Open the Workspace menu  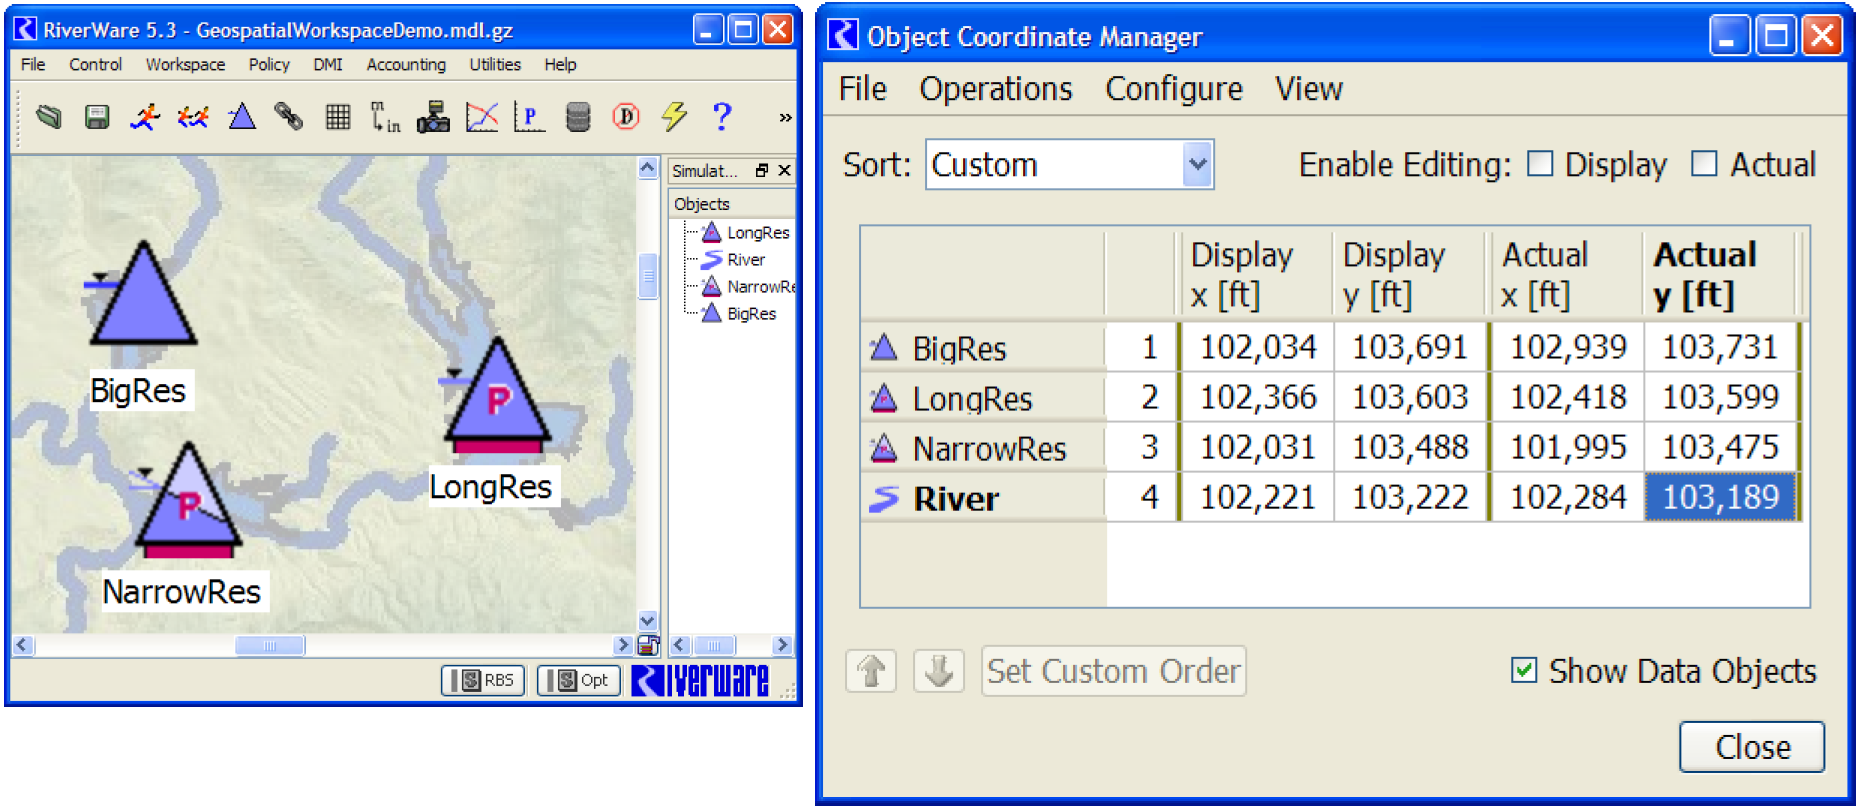(x=185, y=65)
